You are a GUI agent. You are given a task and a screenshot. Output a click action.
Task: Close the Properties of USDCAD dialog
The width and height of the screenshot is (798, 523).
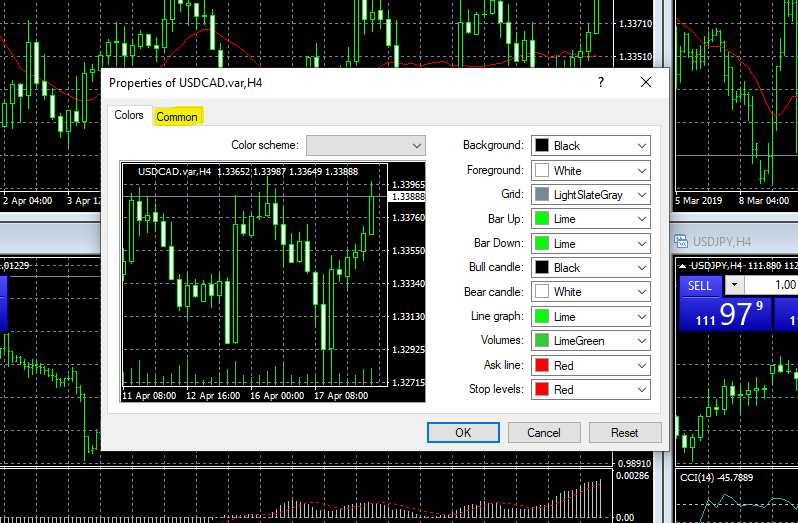click(x=646, y=82)
